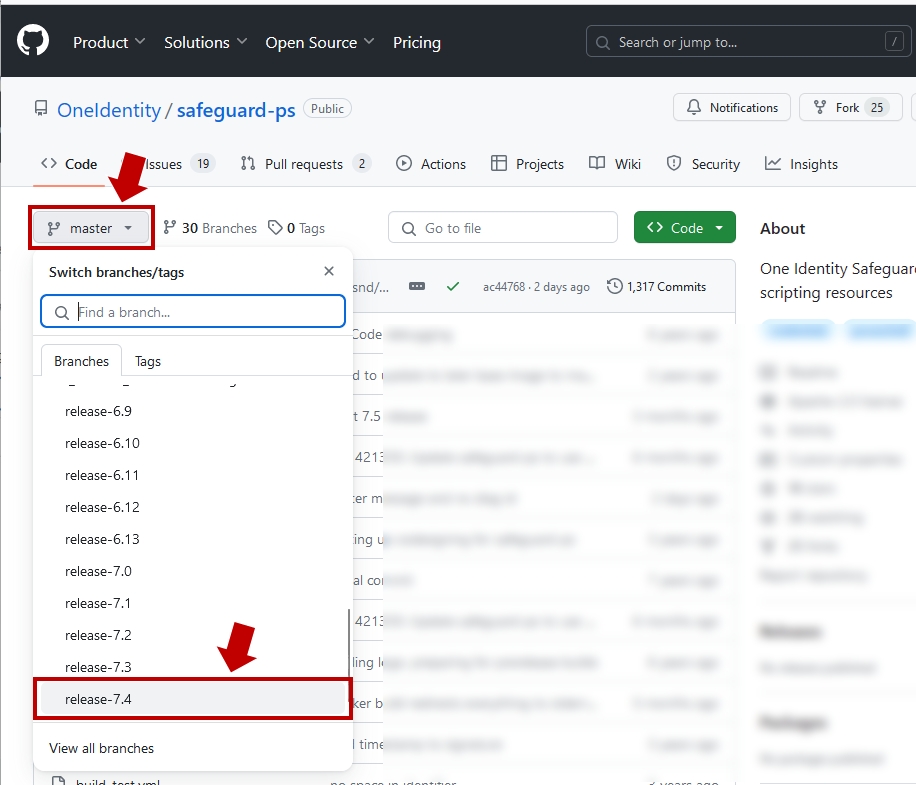Image resolution: width=916 pixels, height=785 pixels.
Task: Switch to branch release-6.9
Action: click(193, 411)
